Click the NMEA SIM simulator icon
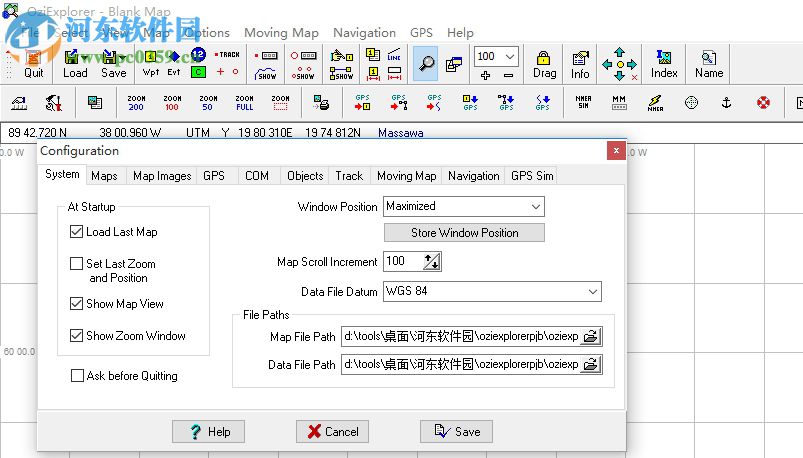The height and width of the screenshot is (458, 803). click(x=583, y=102)
